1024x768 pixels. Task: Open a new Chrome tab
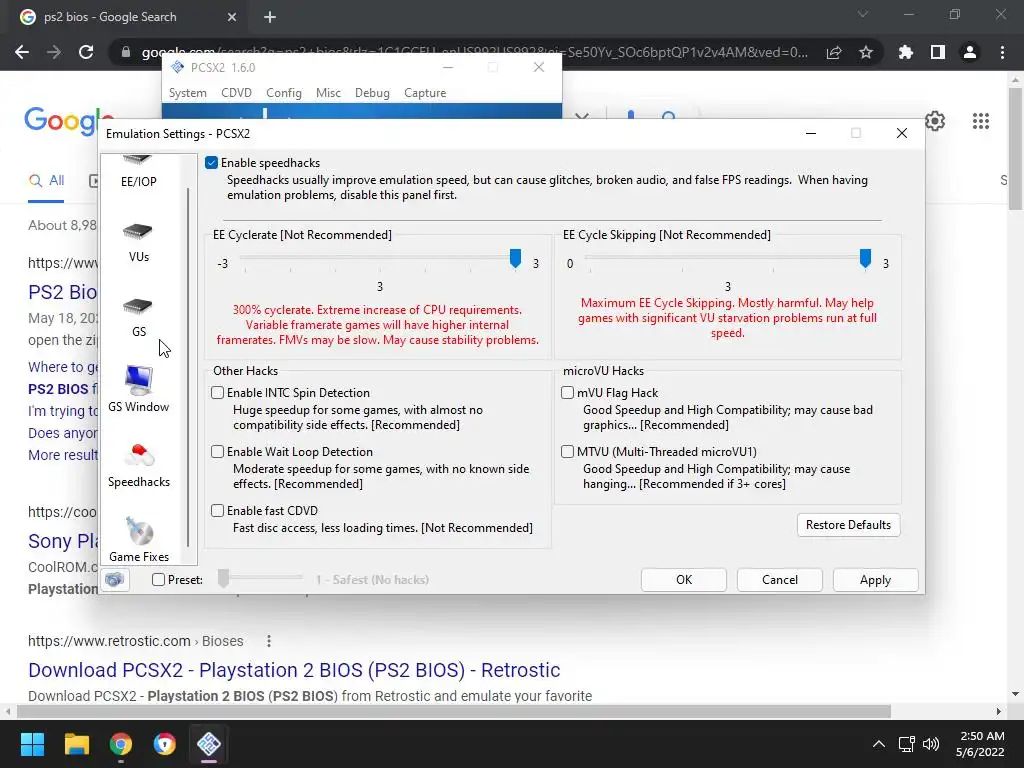coord(270,17)
